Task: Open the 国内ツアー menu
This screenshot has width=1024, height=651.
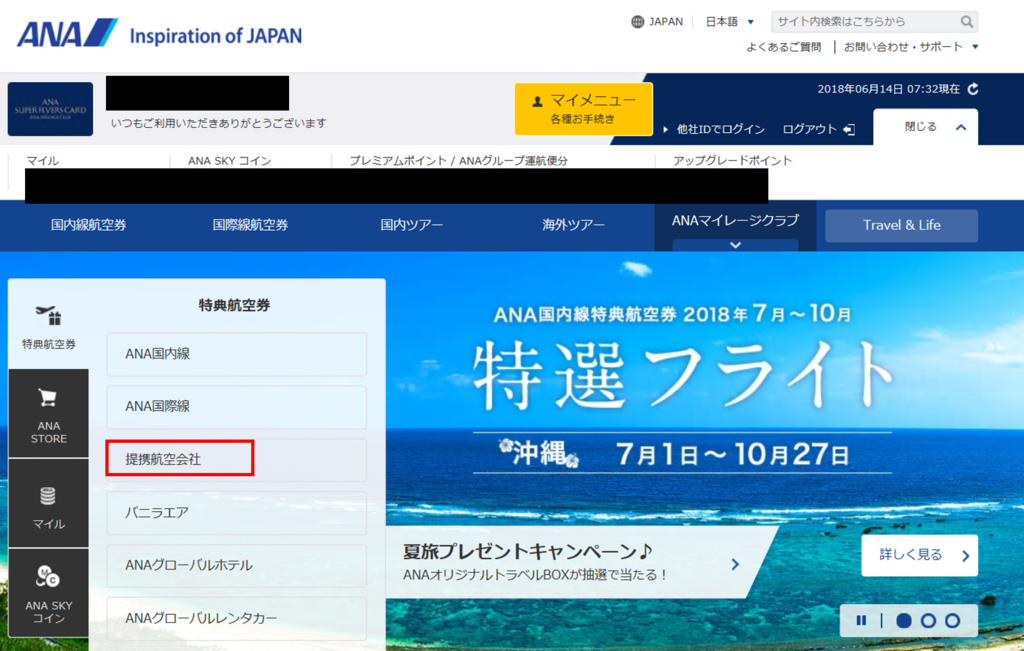Action: pyautogui.click(x=411, y=225)
